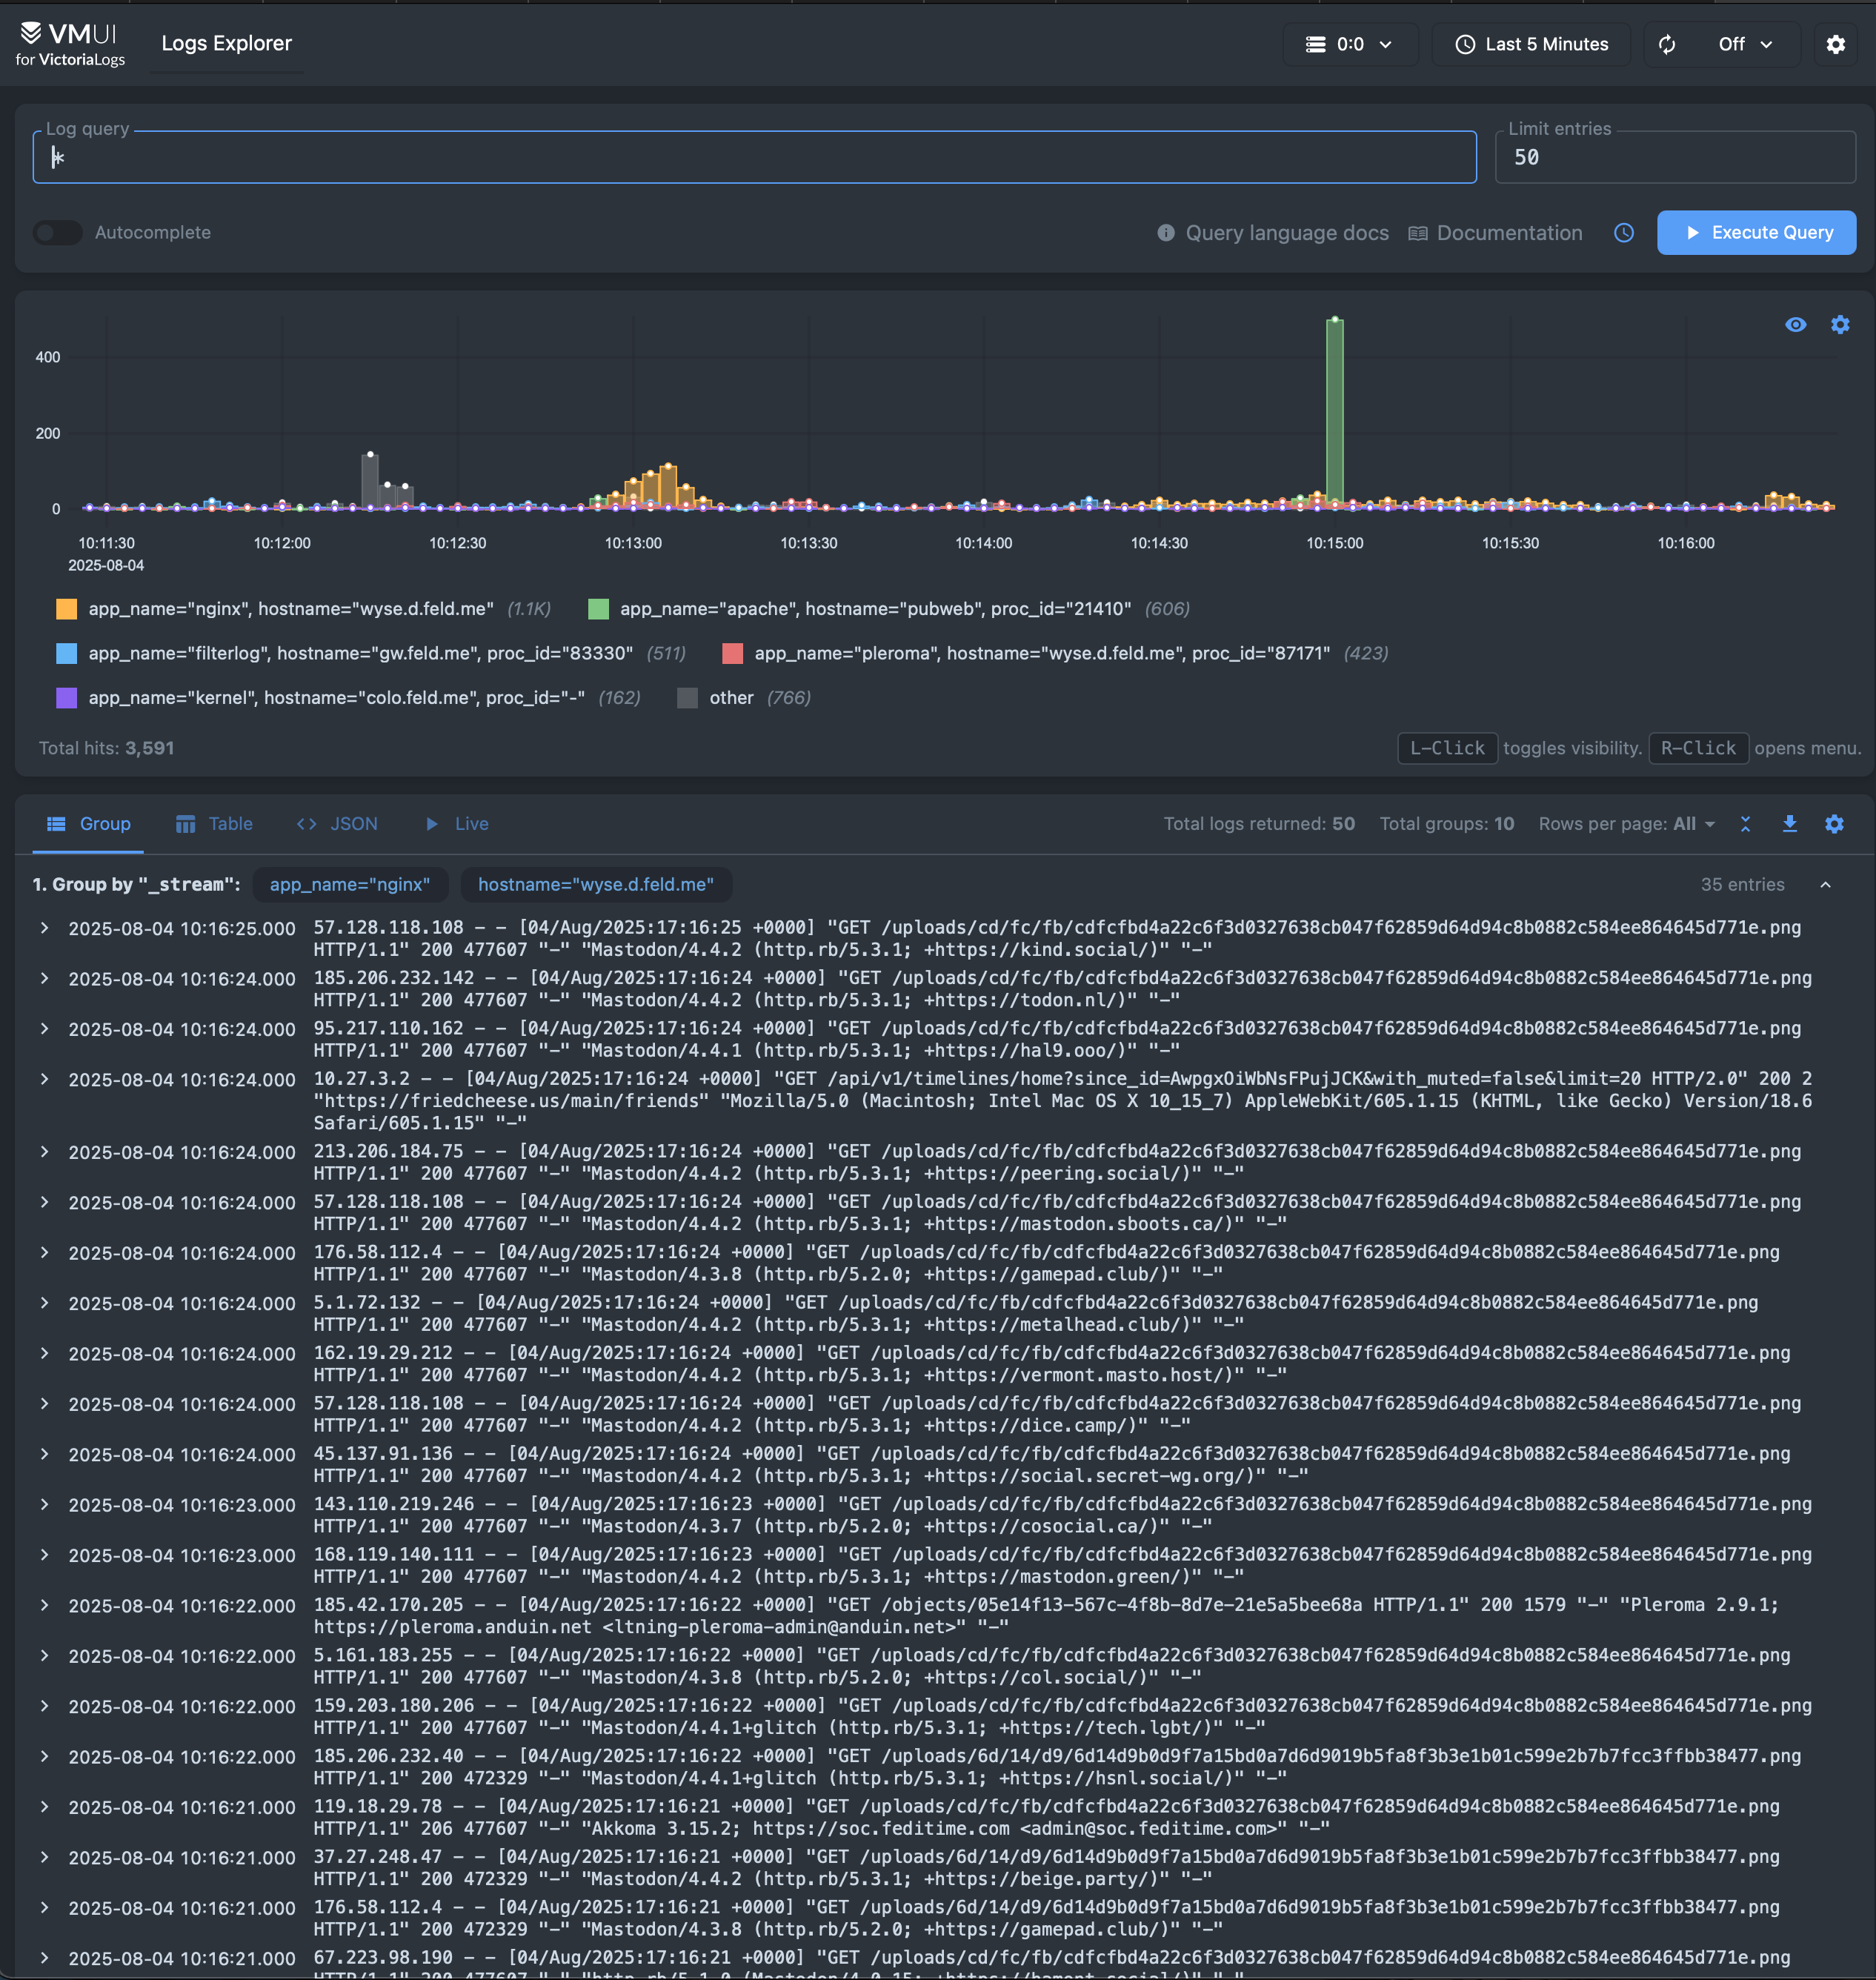Click the green apache legend swatch
This screenshot has height=1980, width=1876.
point(598,609)
